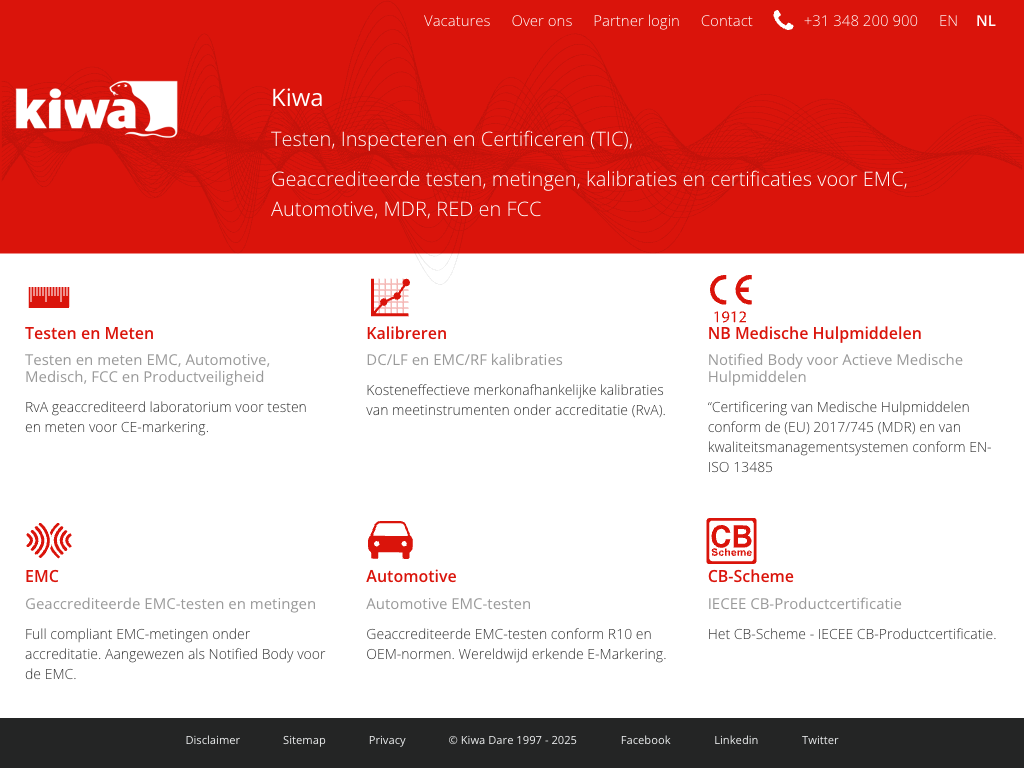Go to Partner login
Image resolution: width=1024 pixels, height=768 pixels.
tap(636, 20)
